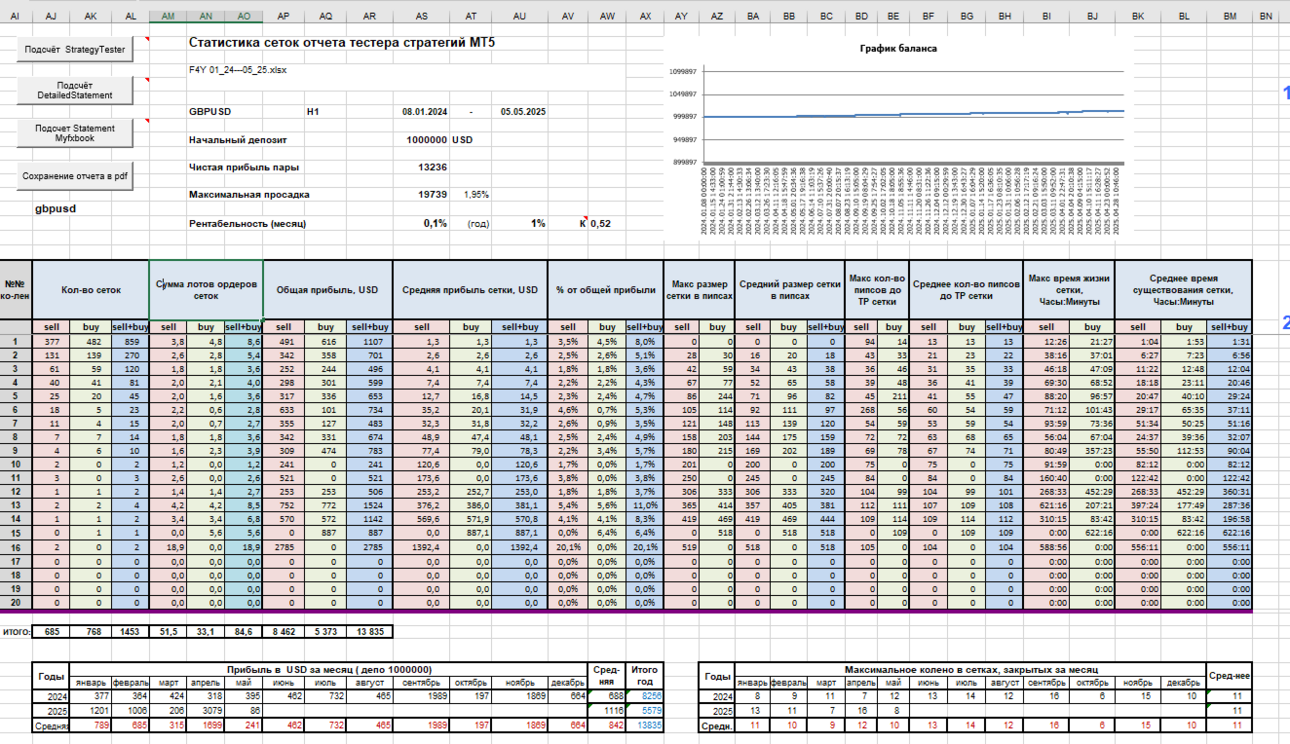Viewport: 1290px width, 744px height.
Task: Select total profit cell 1107
Action: click(x=370, y=341)
